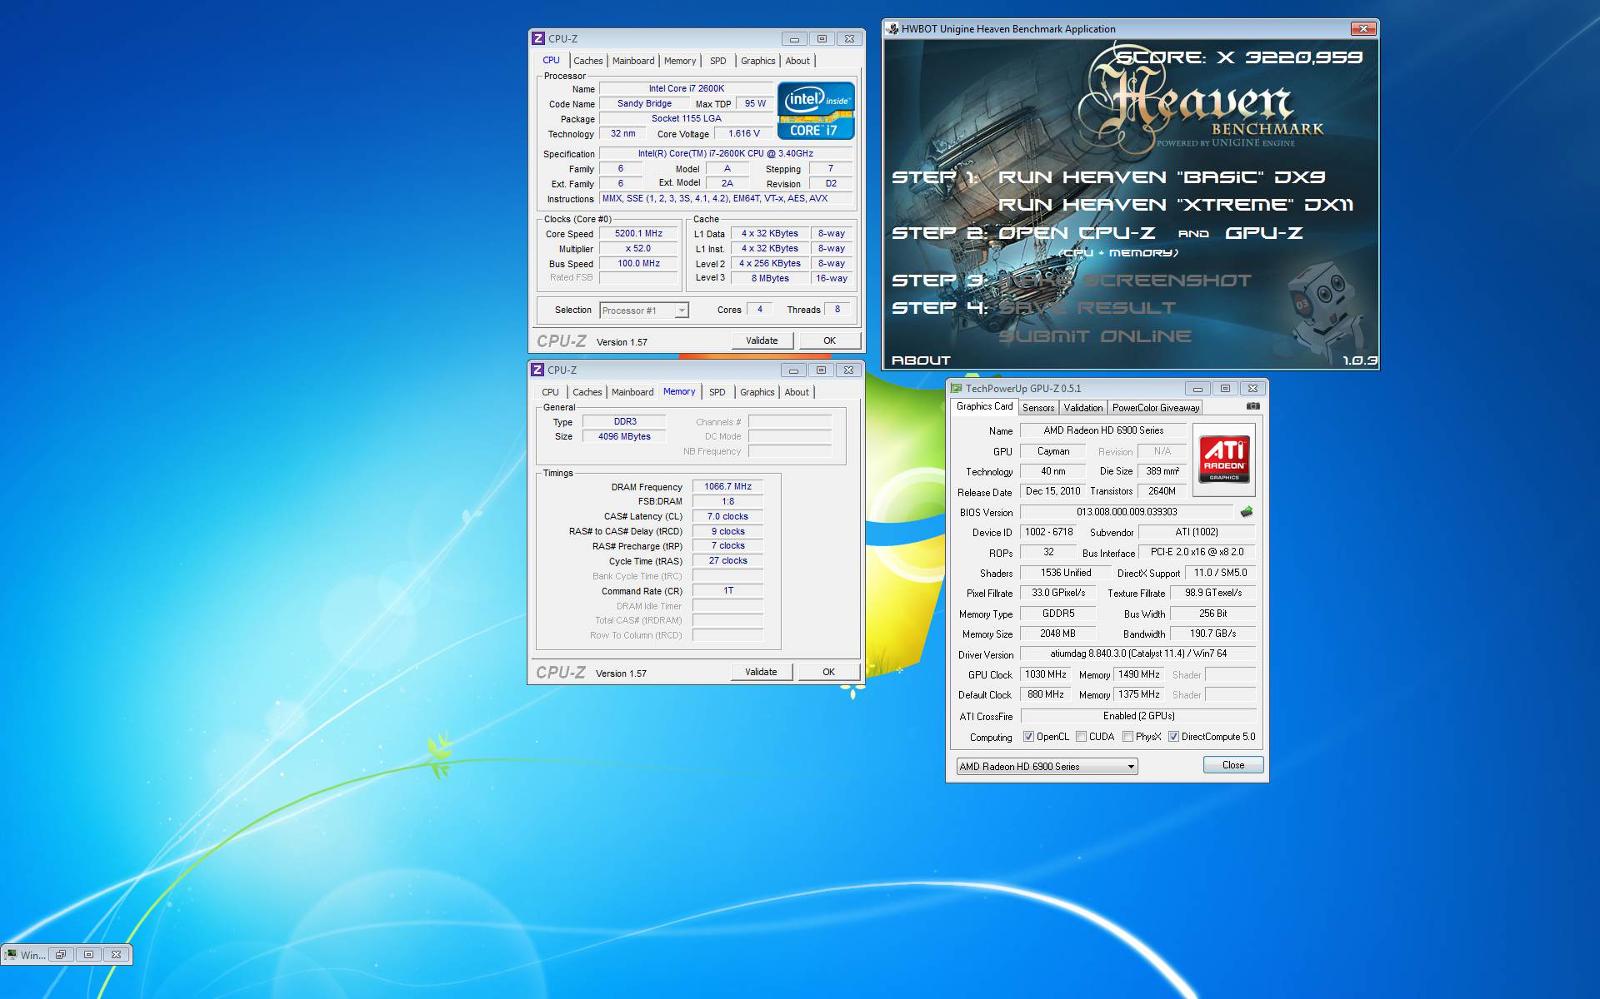1600x999 pixels.
Task: Maximize the minimized Win... window
Action: (x=88, y=955)
